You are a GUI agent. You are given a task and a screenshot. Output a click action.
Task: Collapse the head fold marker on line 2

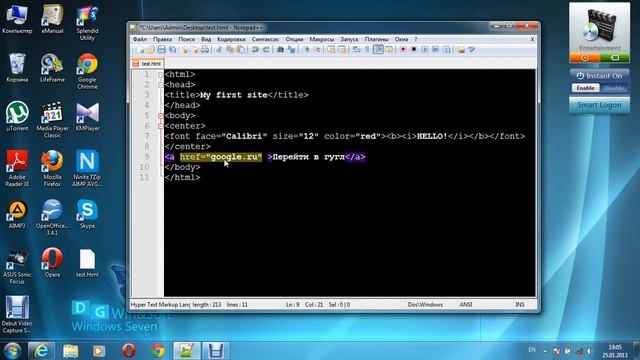[160, 85]
